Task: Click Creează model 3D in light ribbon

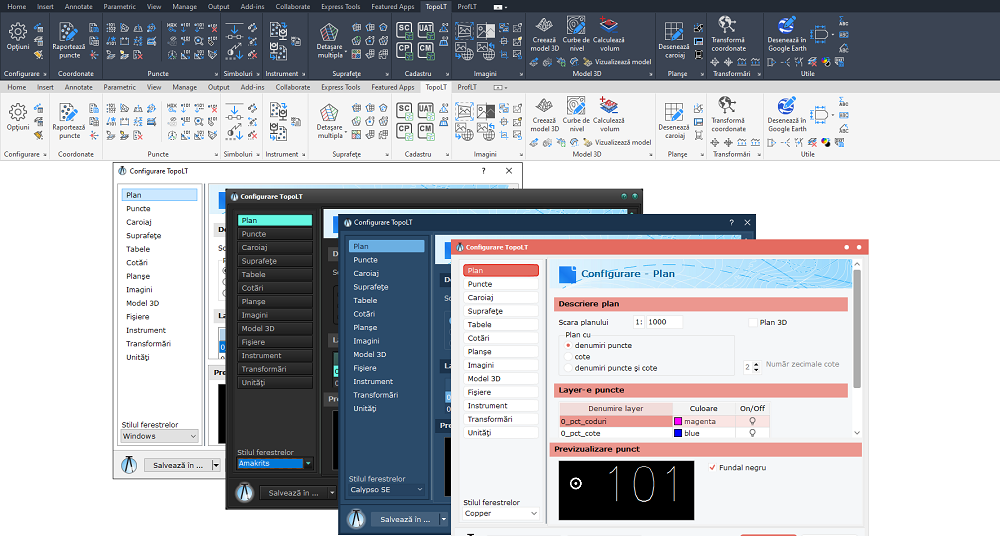Action: (544, 115)
